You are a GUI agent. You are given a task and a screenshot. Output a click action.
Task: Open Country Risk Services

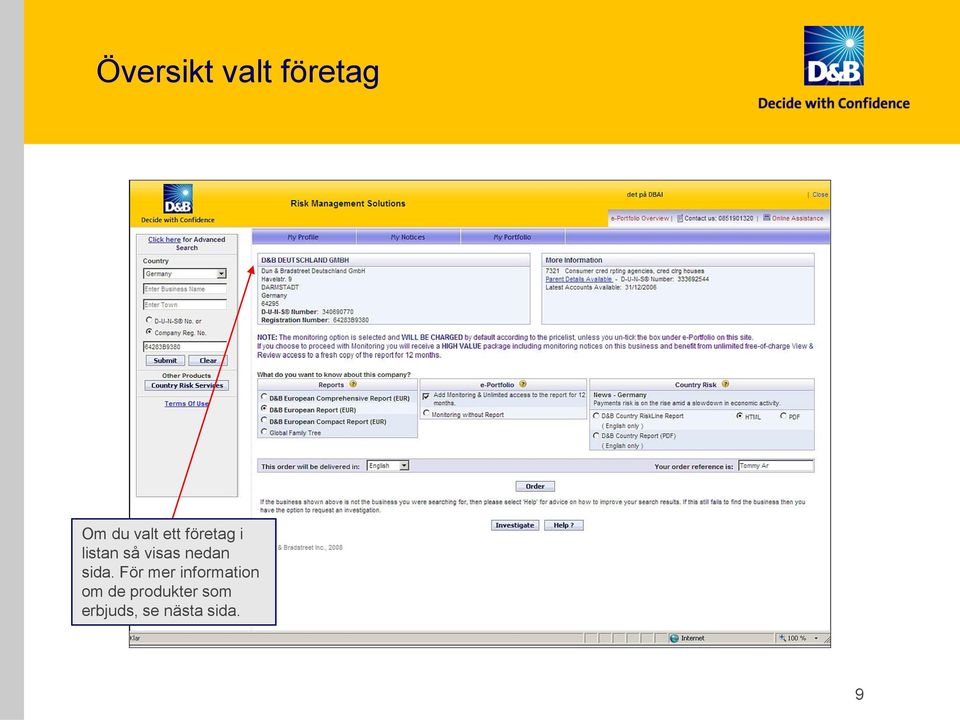pos(187,386)
